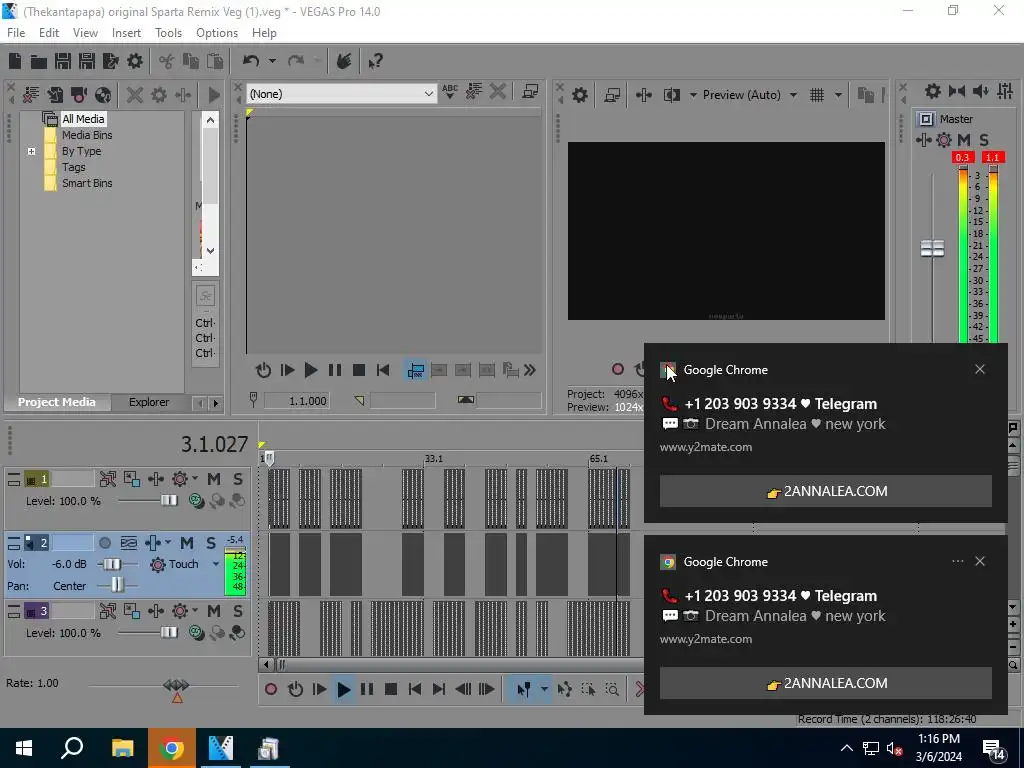Mute video track 1
This screenshot has width=1024, height=768.
(x=214, y=479)
